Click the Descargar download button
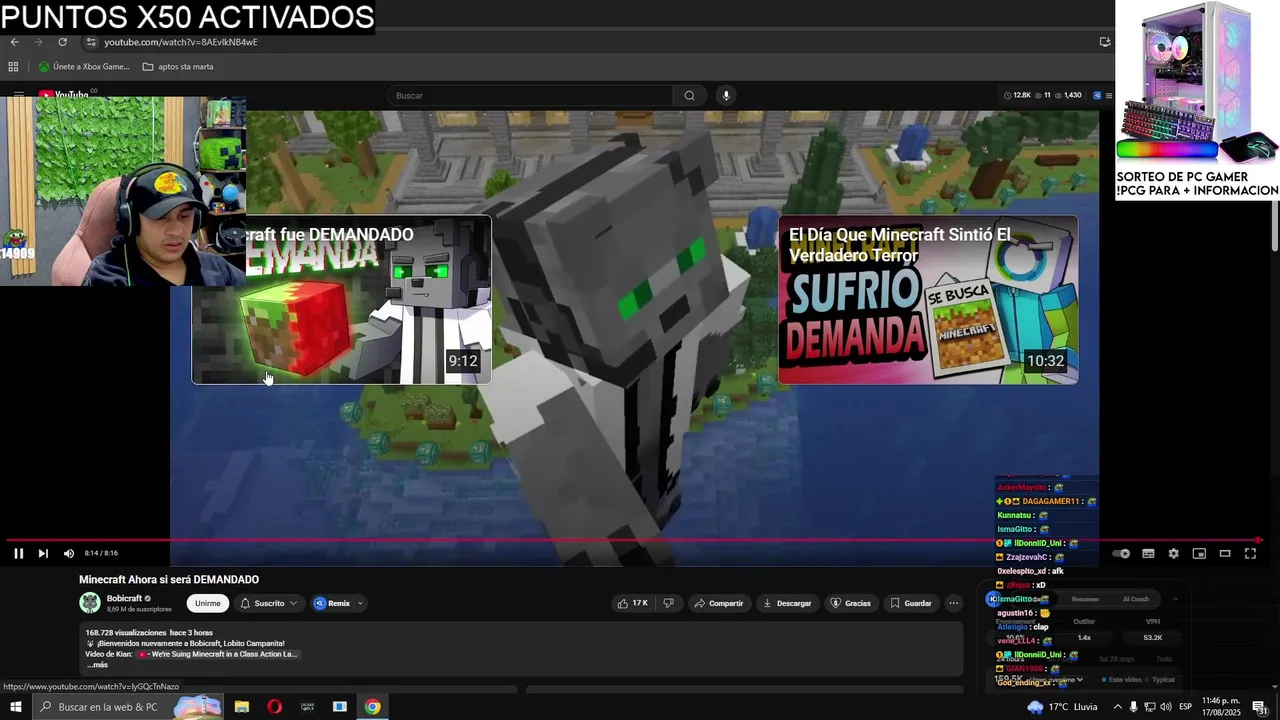The width and height of the screenshot is (1280, 720). click(786, 603)
